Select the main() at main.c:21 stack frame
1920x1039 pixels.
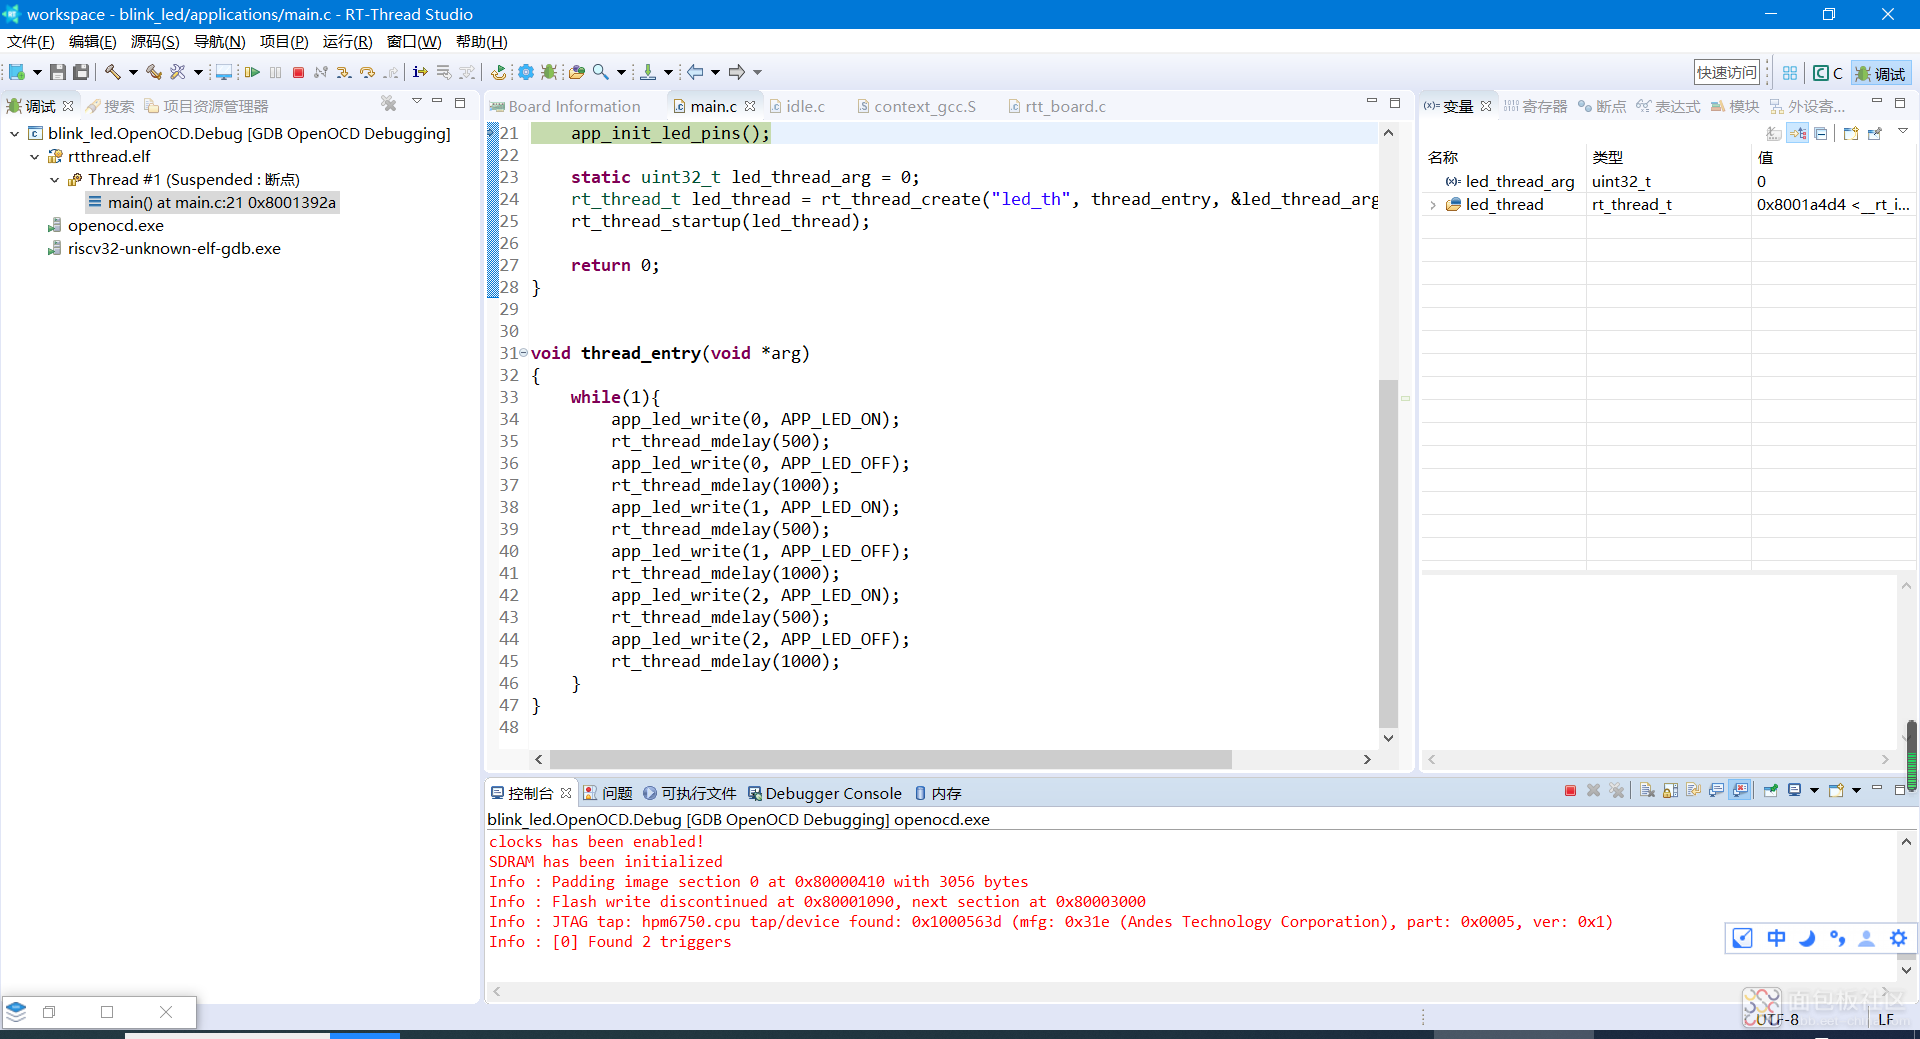[x=212, y=202]
